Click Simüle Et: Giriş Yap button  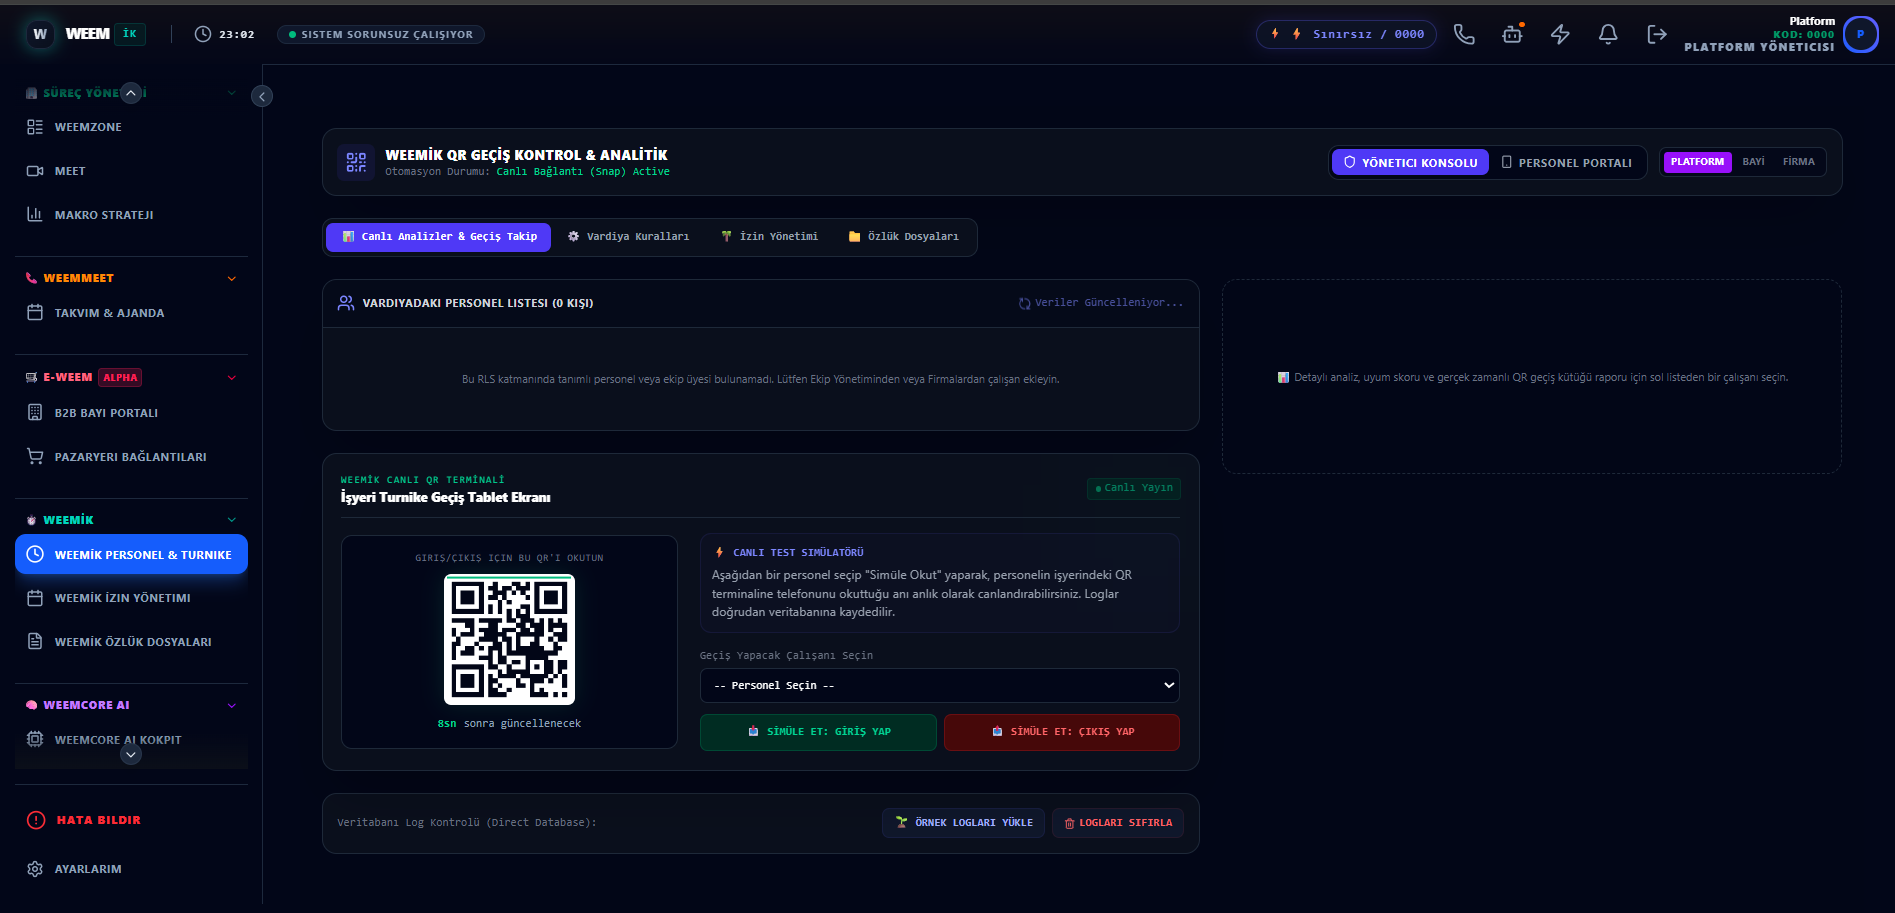(x=818, y=732)
